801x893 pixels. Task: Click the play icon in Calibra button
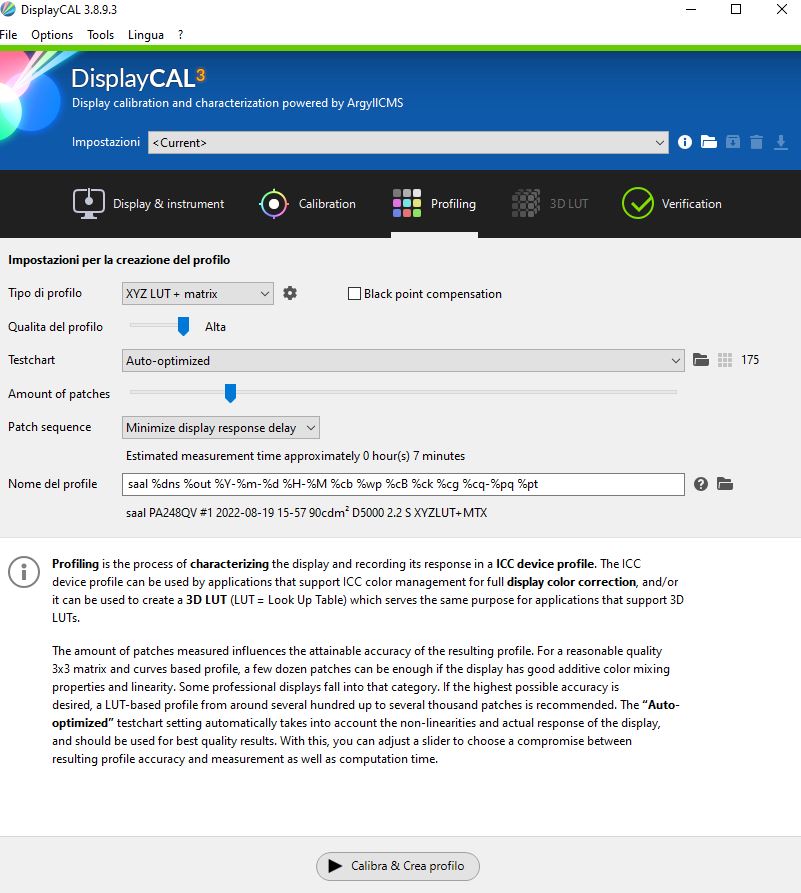click(x=335, y=866)
